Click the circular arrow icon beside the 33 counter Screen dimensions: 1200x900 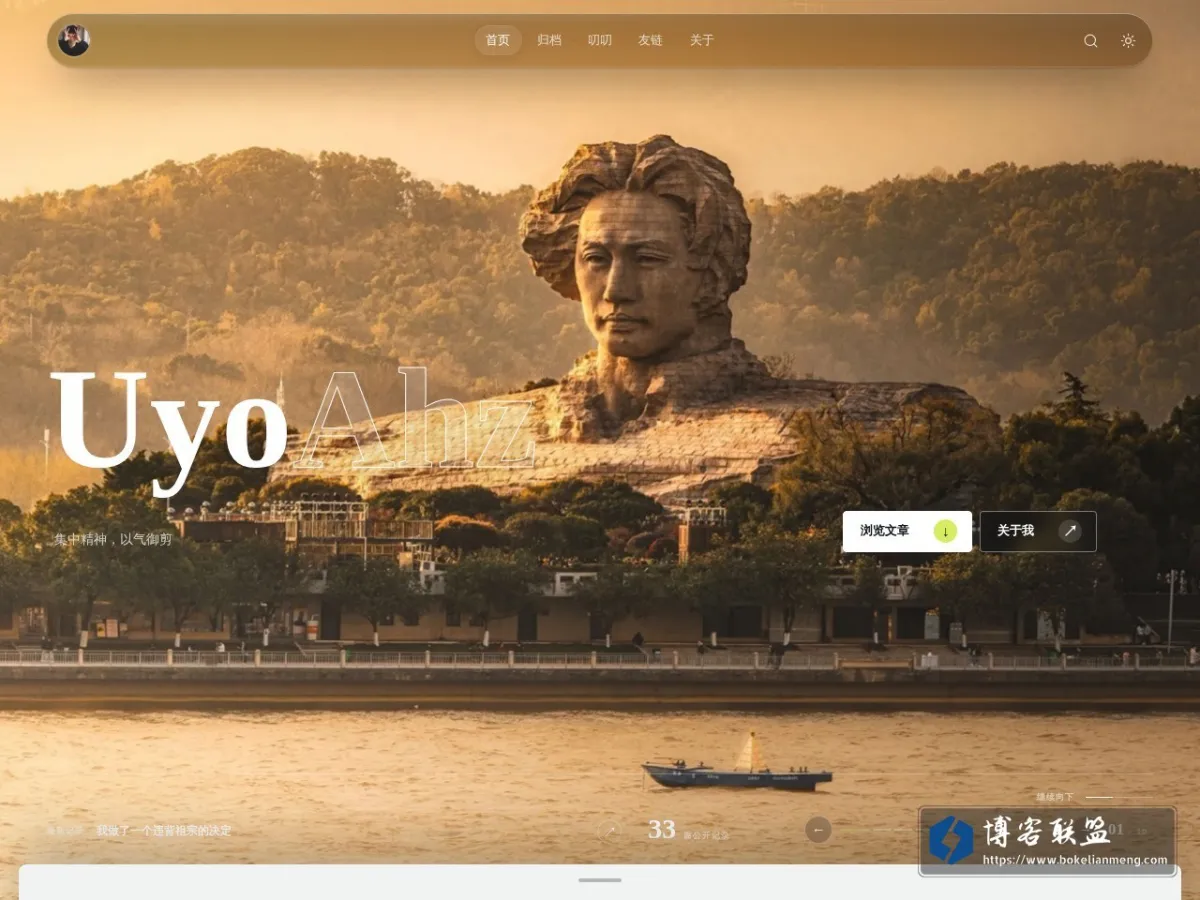[x=609, y=830]
